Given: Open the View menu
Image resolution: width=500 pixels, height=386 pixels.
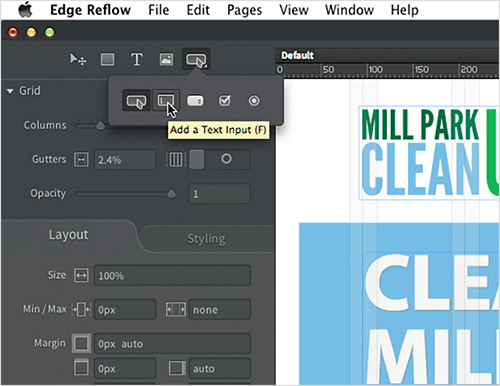Looking at the screenshot, I should pos(294,10).
